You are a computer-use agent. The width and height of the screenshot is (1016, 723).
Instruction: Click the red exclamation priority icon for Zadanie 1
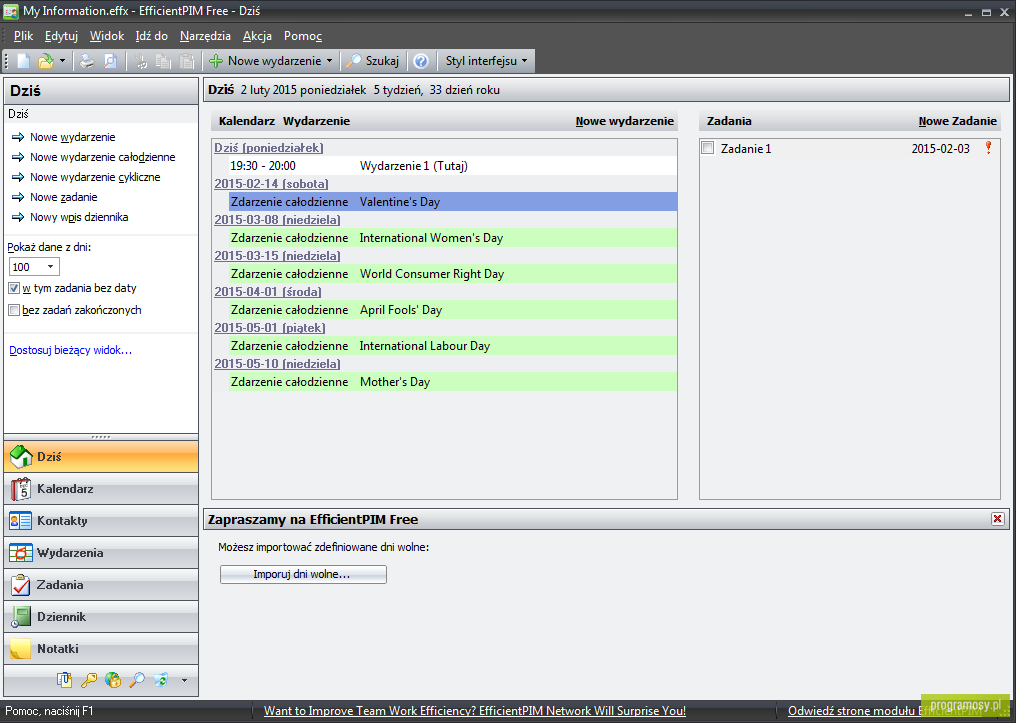(x=988, y=148)
